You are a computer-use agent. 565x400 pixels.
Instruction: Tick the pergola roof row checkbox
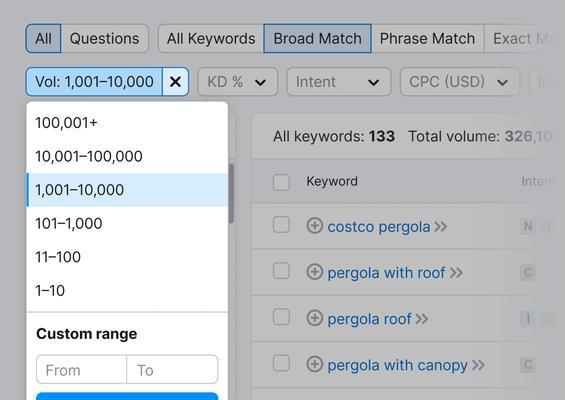point(281,317)
